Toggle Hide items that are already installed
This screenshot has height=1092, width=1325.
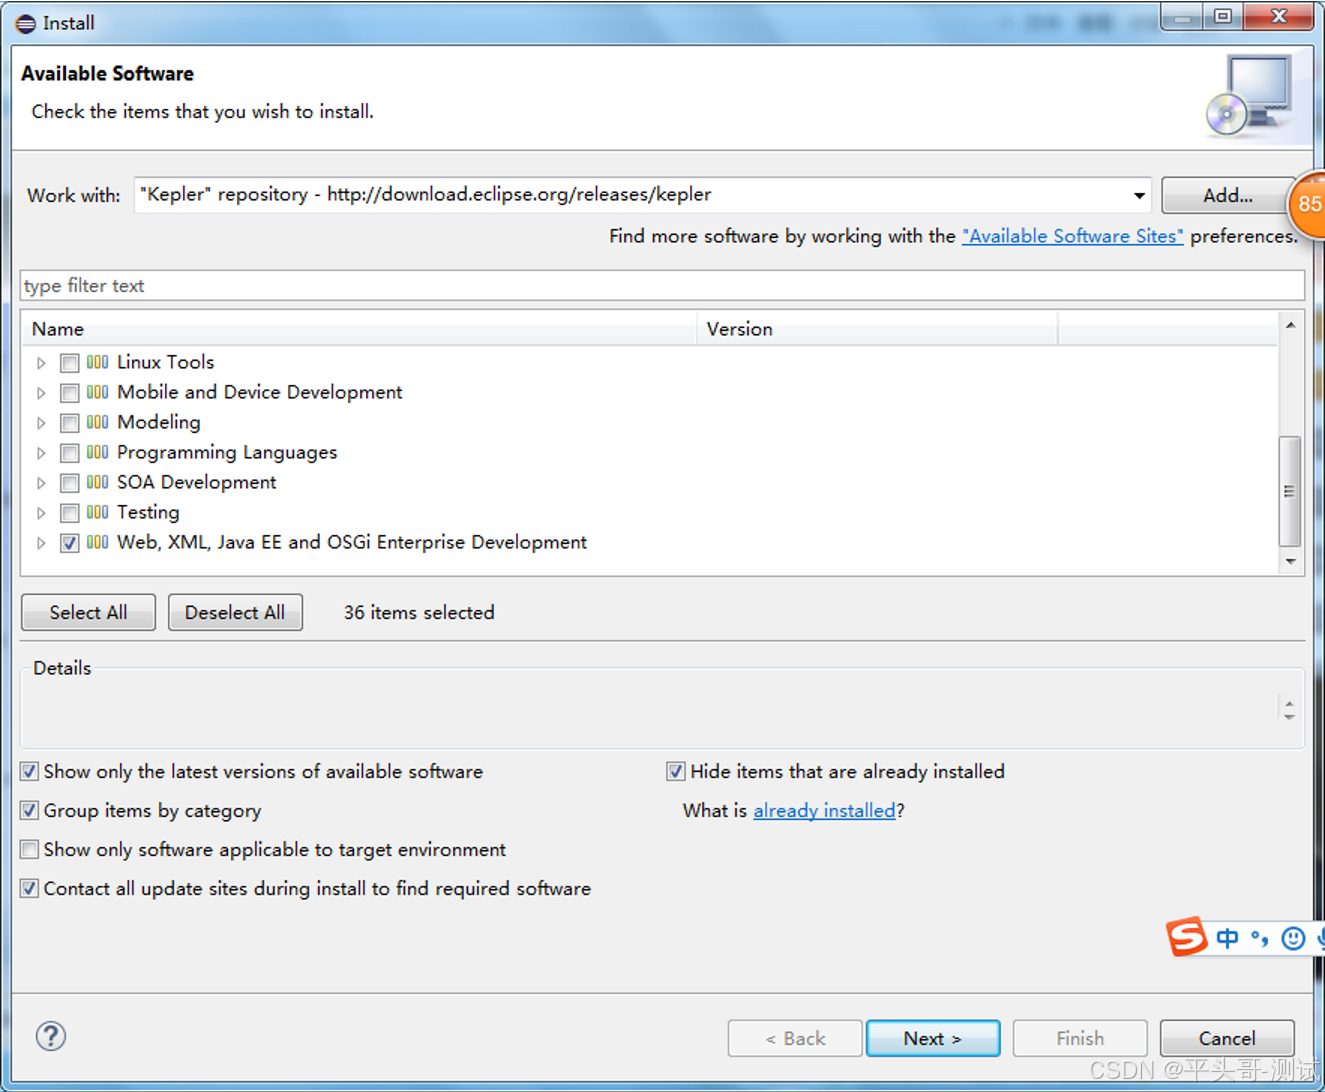coord(676,771)
